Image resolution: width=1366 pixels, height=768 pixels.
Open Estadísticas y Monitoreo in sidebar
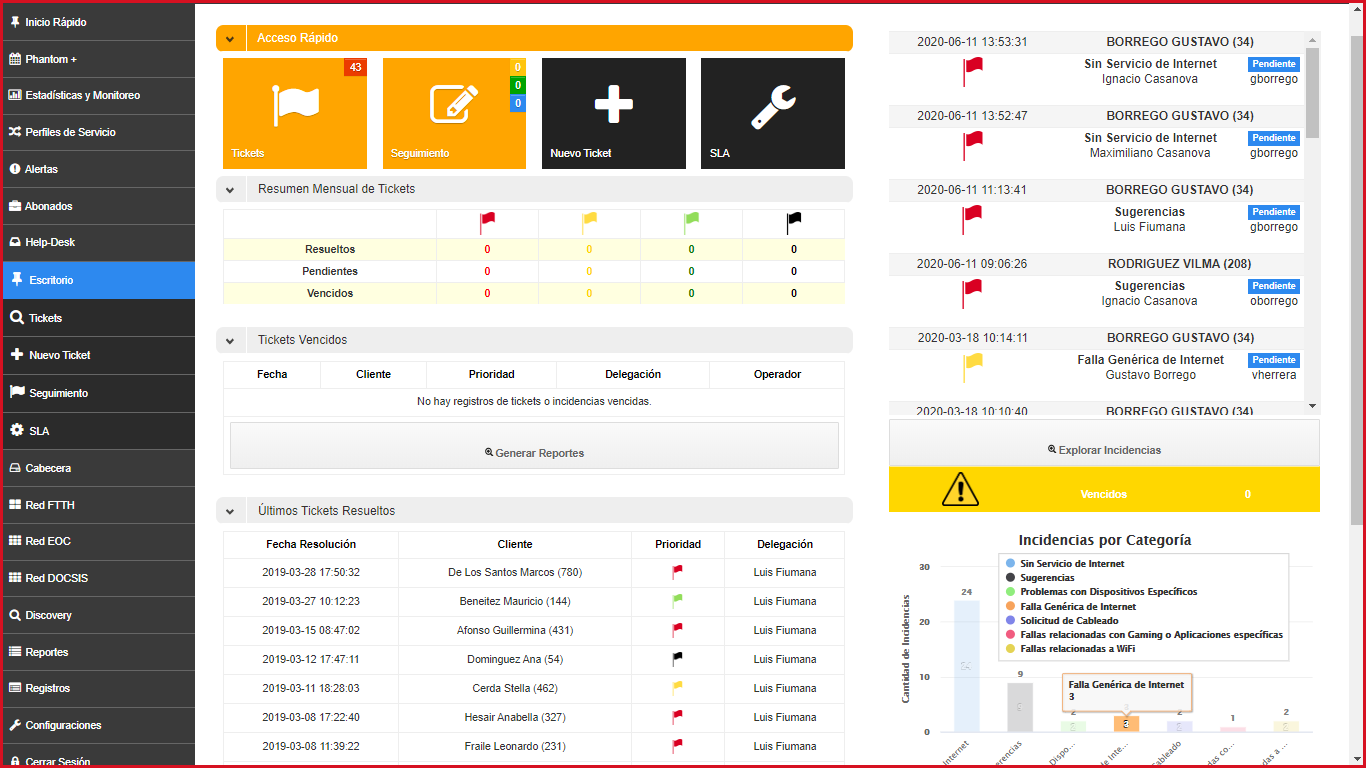82,96
